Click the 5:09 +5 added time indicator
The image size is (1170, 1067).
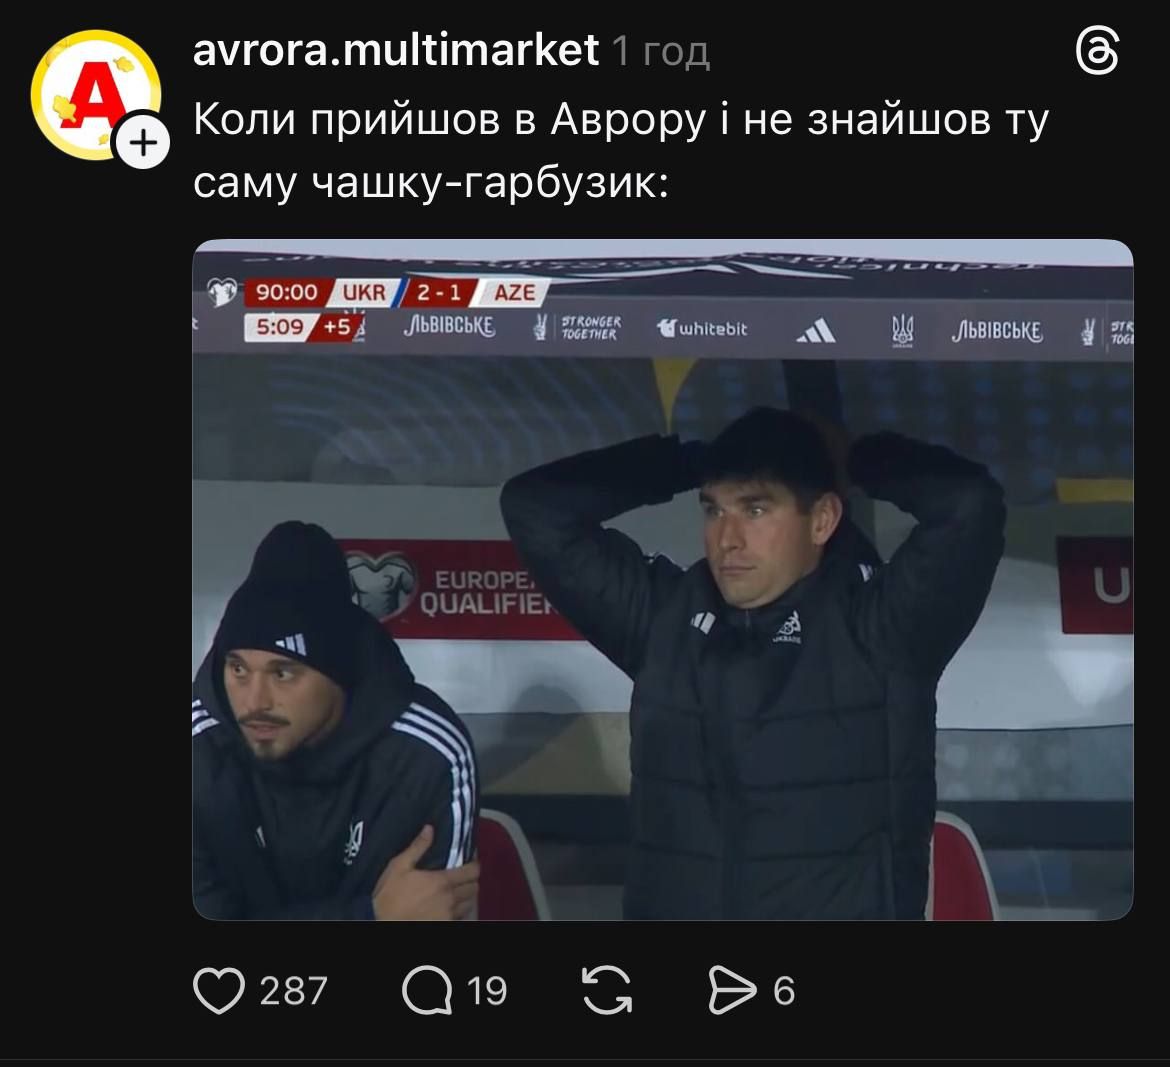(x=304, y=328)
